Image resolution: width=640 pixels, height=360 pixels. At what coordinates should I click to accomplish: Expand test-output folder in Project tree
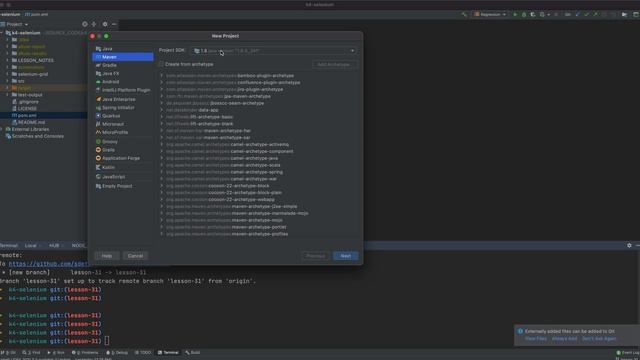(x=7, y=95)
